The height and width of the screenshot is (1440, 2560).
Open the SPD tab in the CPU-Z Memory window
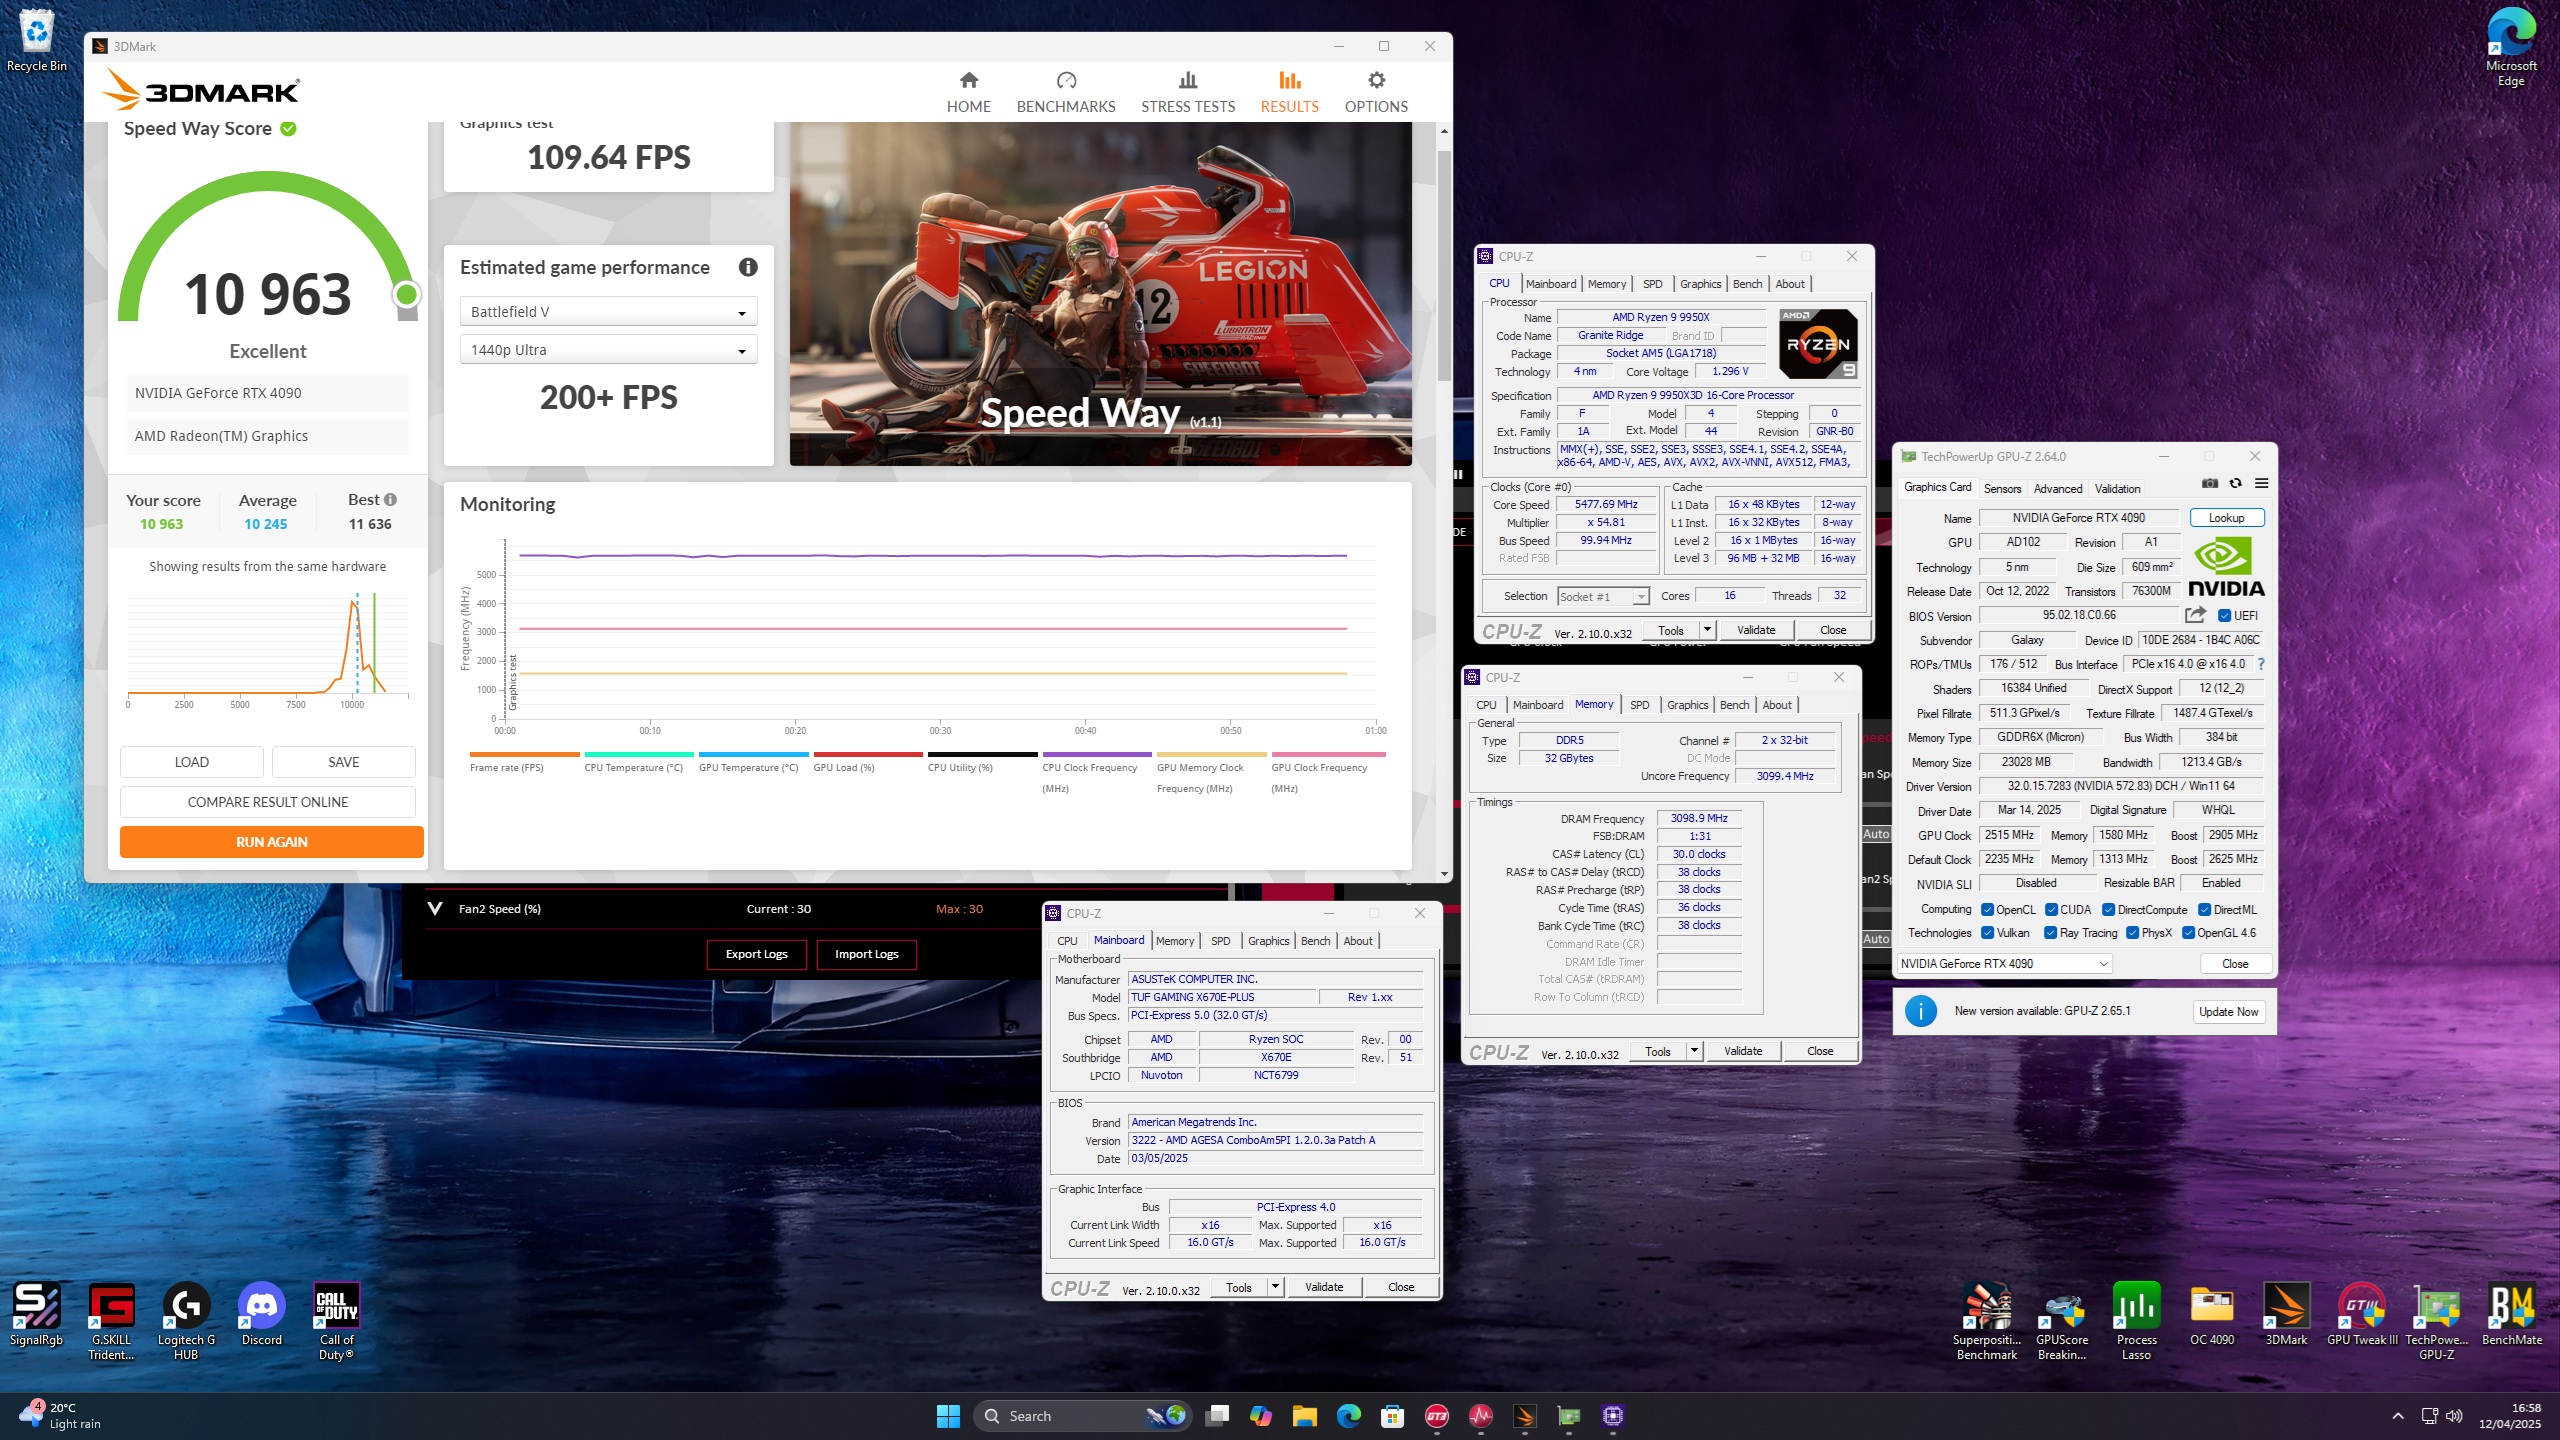(1640, 705)
